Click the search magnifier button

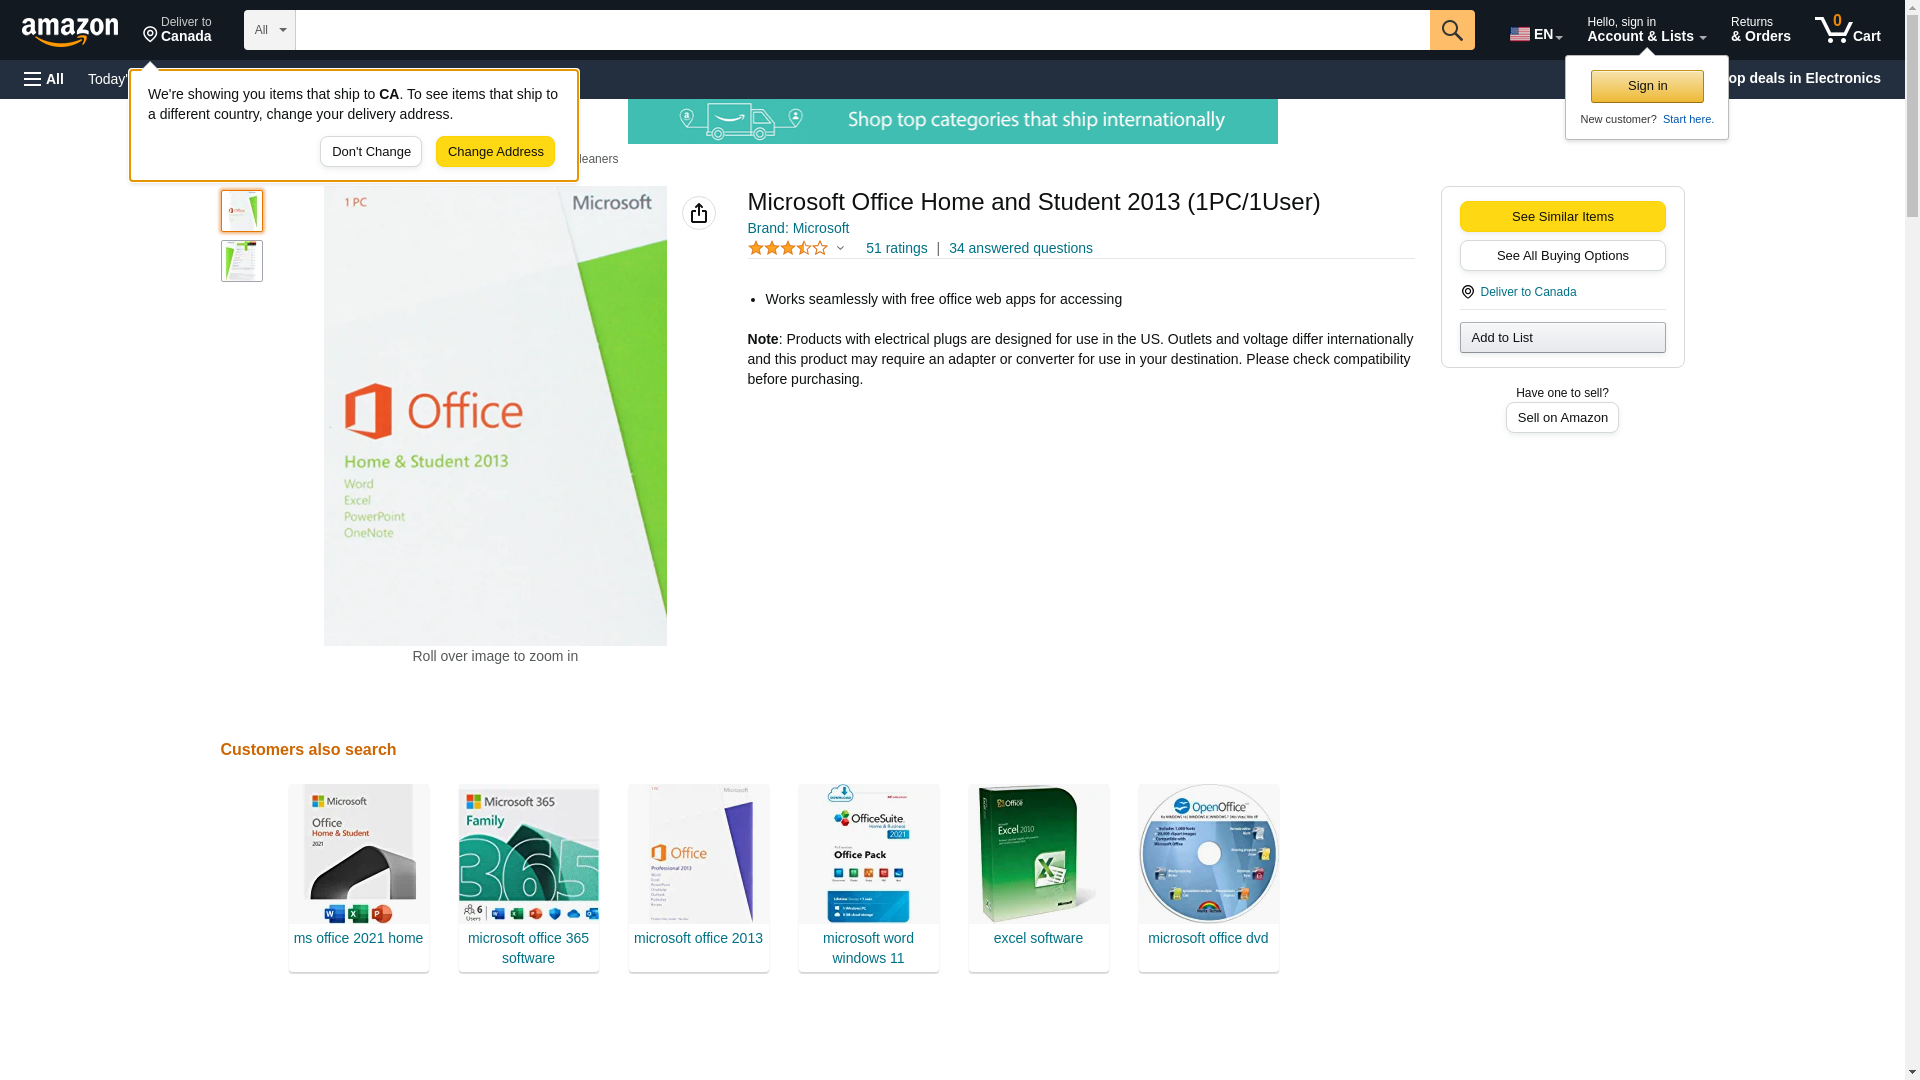tap(1451, 30)
